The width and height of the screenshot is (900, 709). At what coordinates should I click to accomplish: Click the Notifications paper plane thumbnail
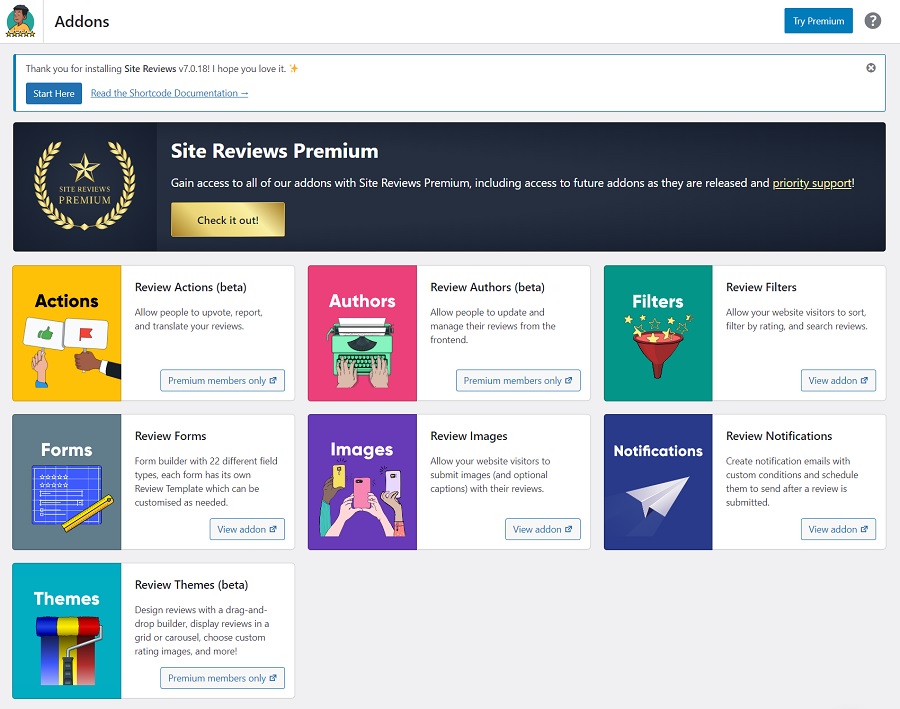pos(658,482)
